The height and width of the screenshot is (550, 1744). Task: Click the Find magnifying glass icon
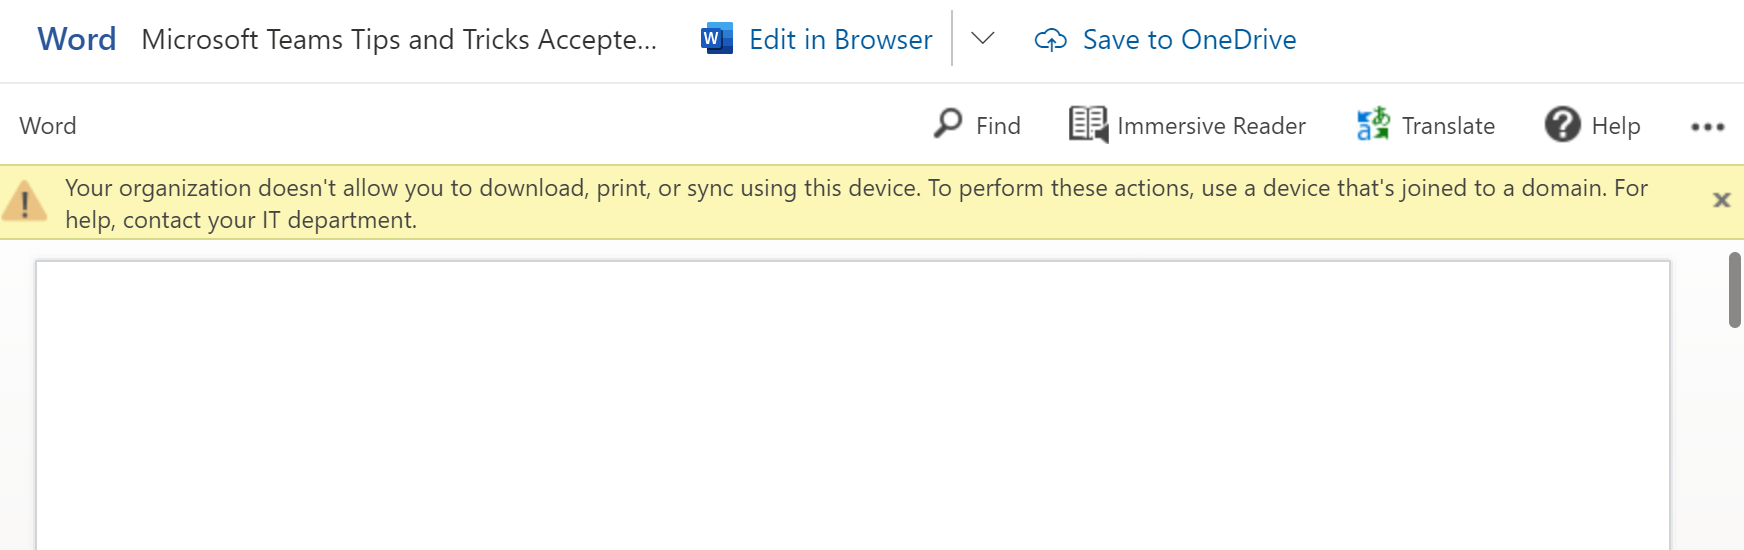pyautogui.click(x=947, y=124)
